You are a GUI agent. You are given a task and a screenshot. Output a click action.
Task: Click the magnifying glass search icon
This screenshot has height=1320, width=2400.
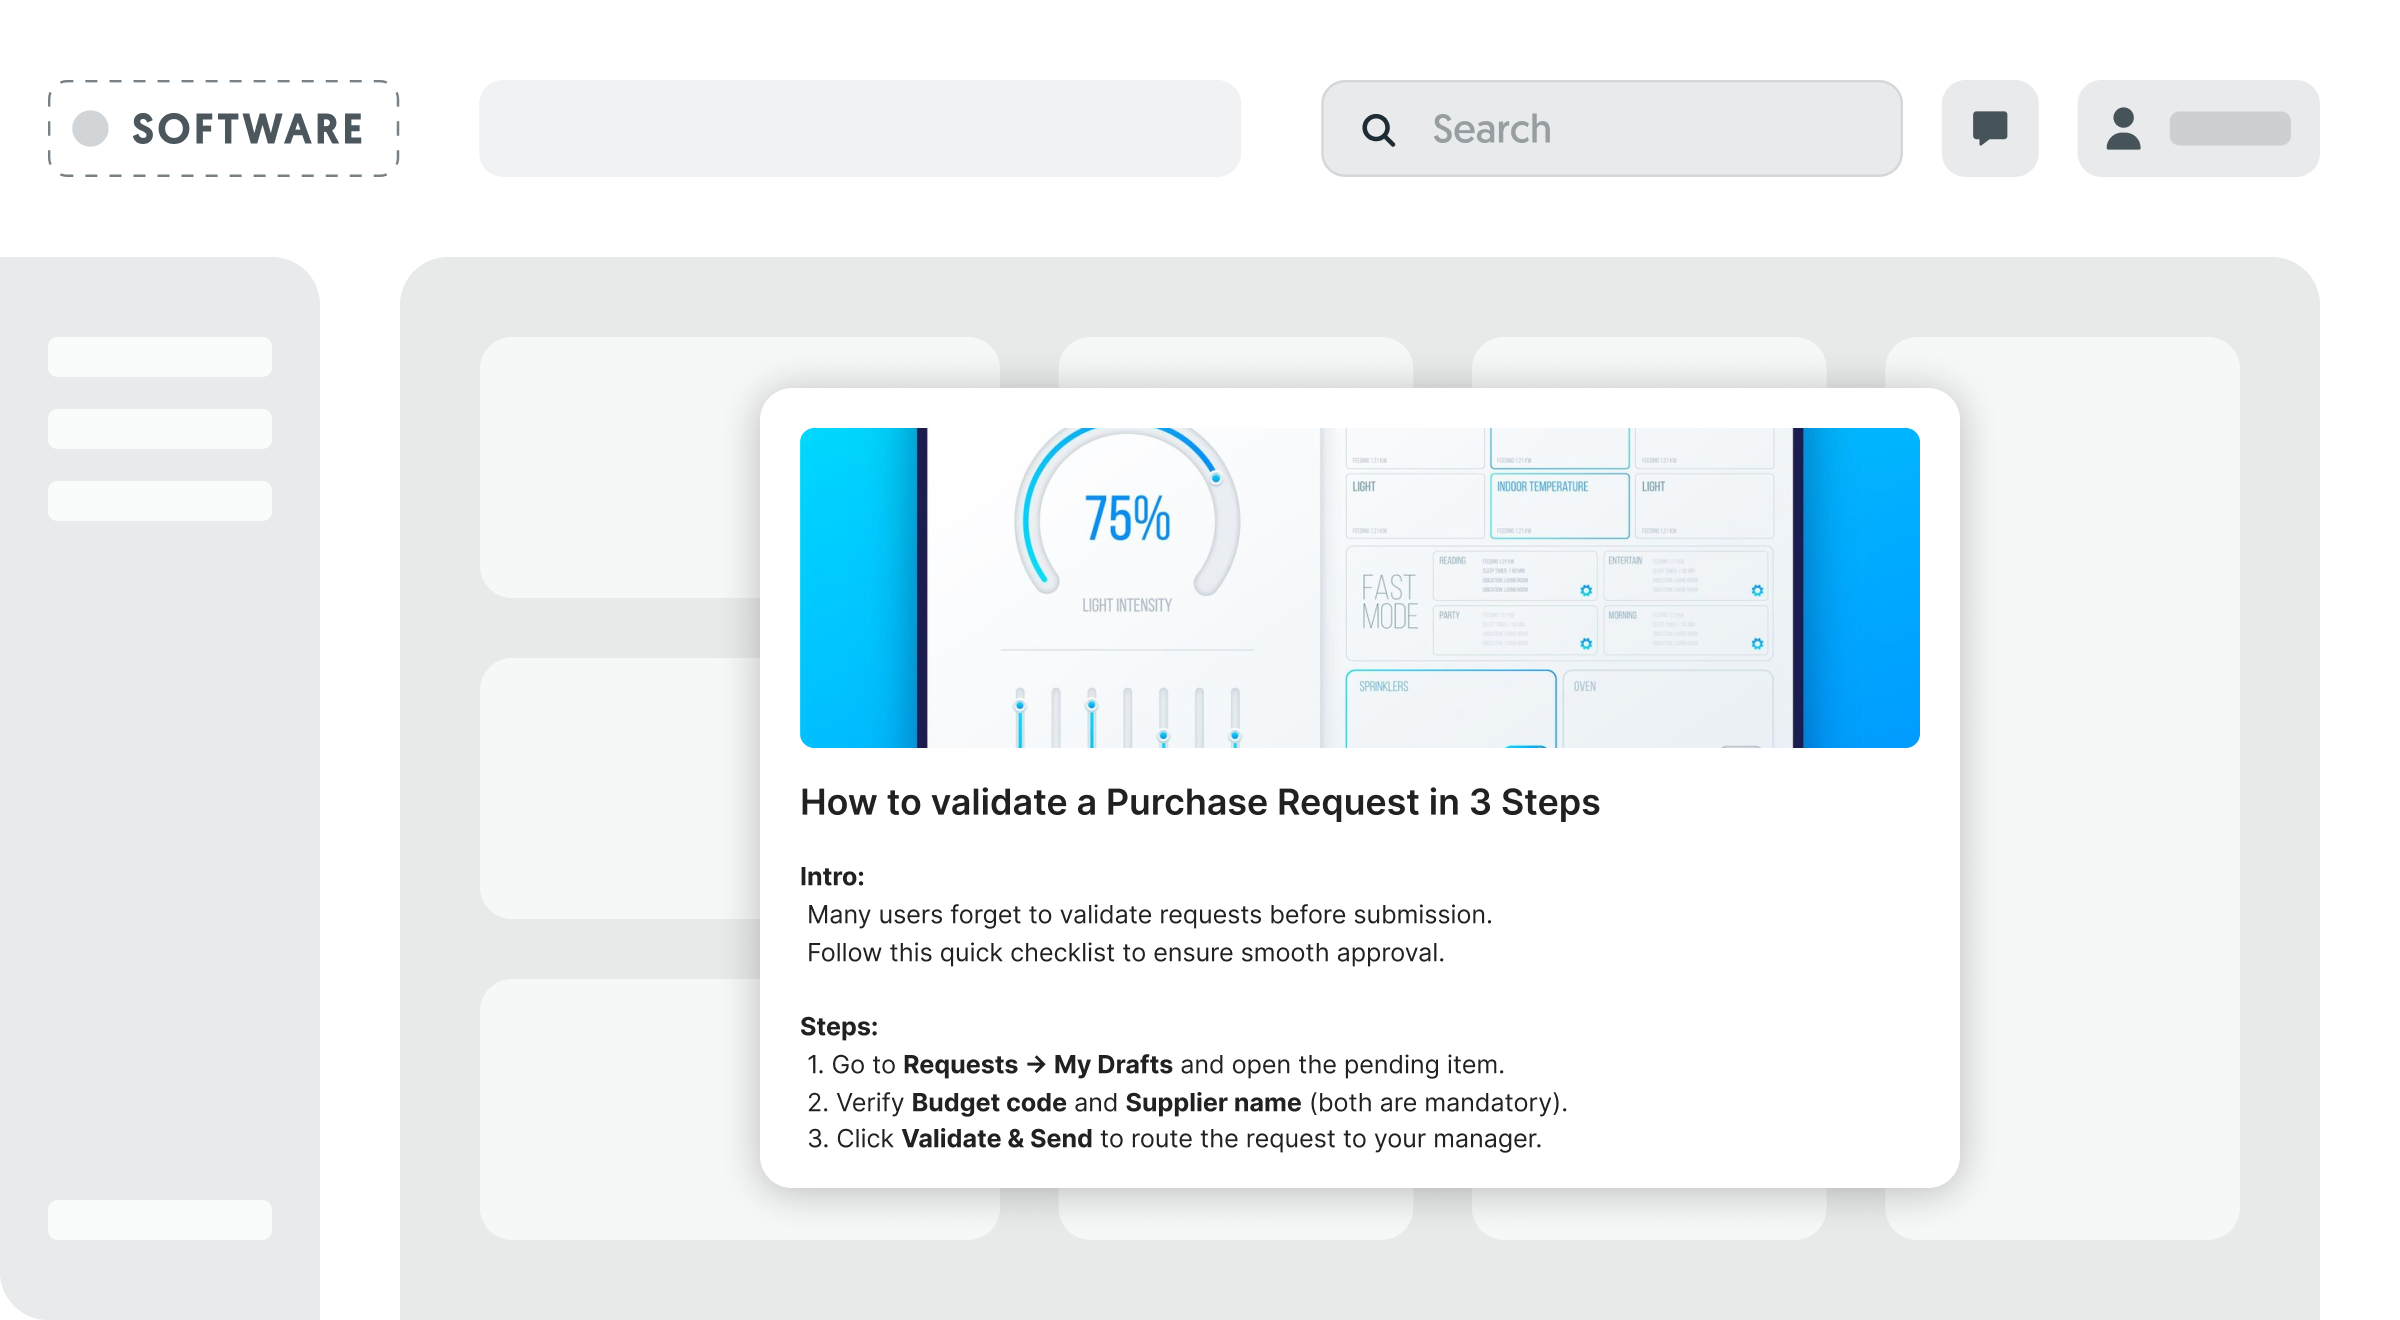pyautogui.click(x=1378, y=130)
